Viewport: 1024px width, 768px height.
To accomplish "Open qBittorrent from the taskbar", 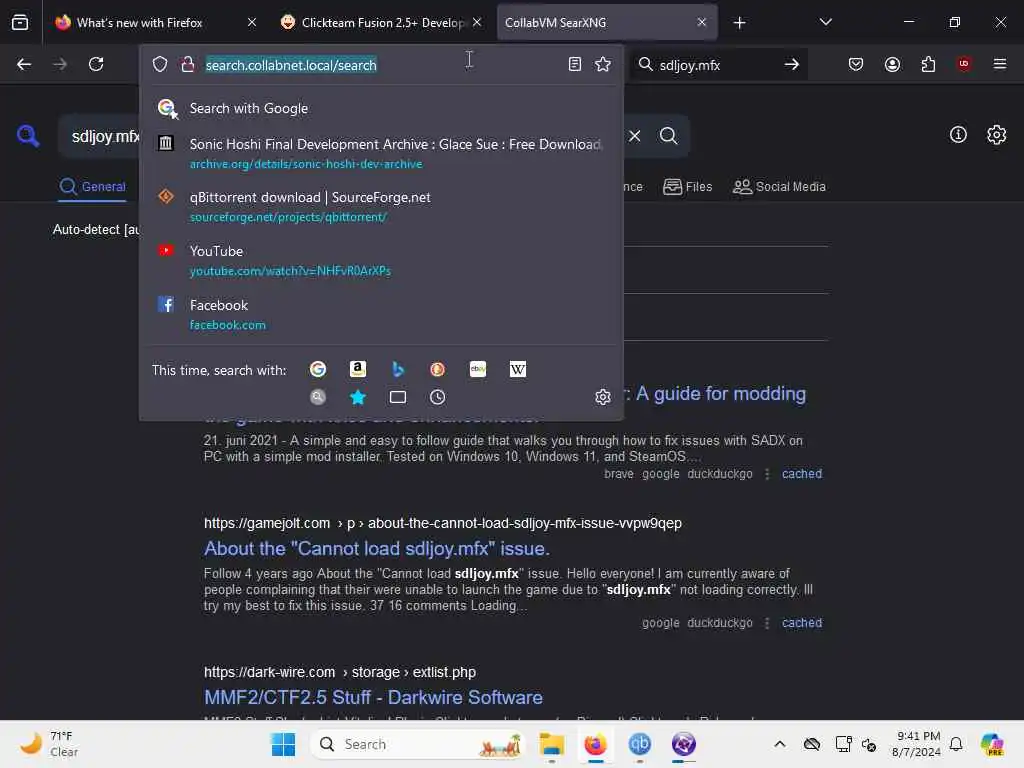I will [639, 744].
